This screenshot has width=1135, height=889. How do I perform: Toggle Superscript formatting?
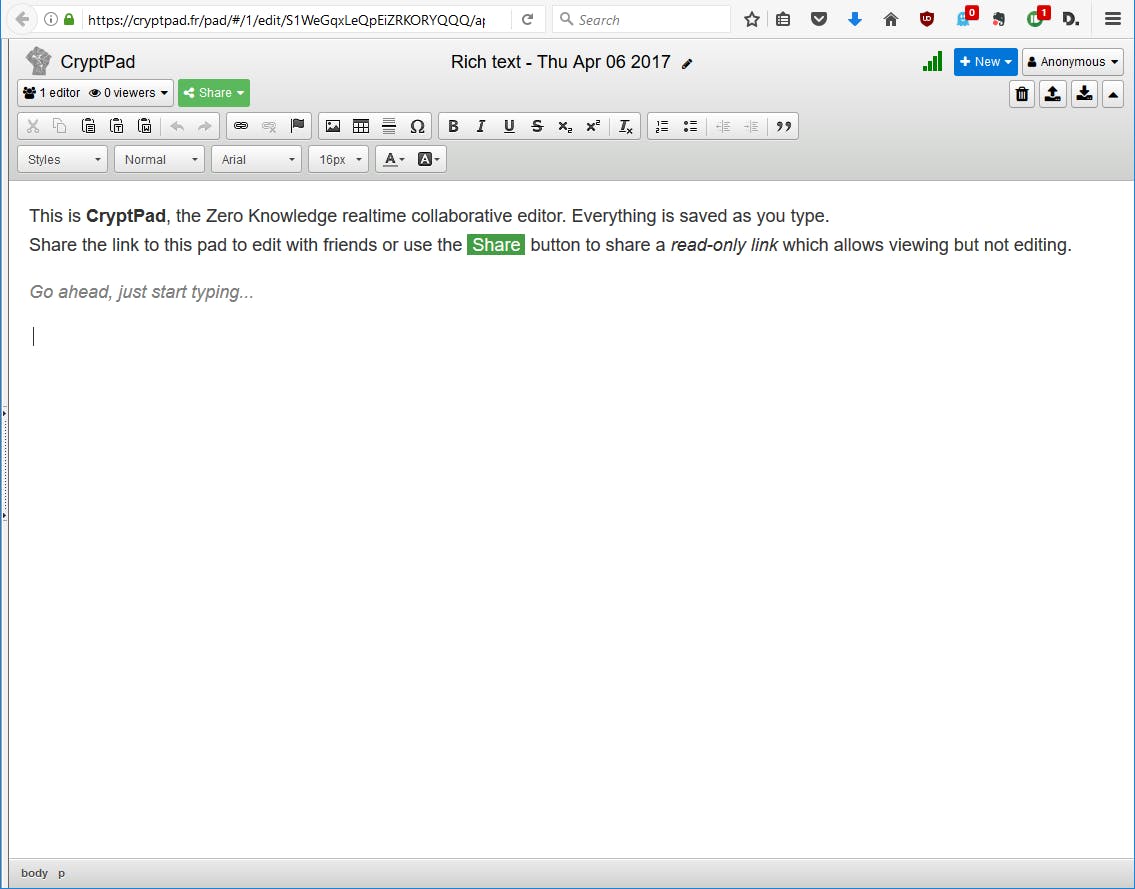pyautogui.click(x=594, y=126)
